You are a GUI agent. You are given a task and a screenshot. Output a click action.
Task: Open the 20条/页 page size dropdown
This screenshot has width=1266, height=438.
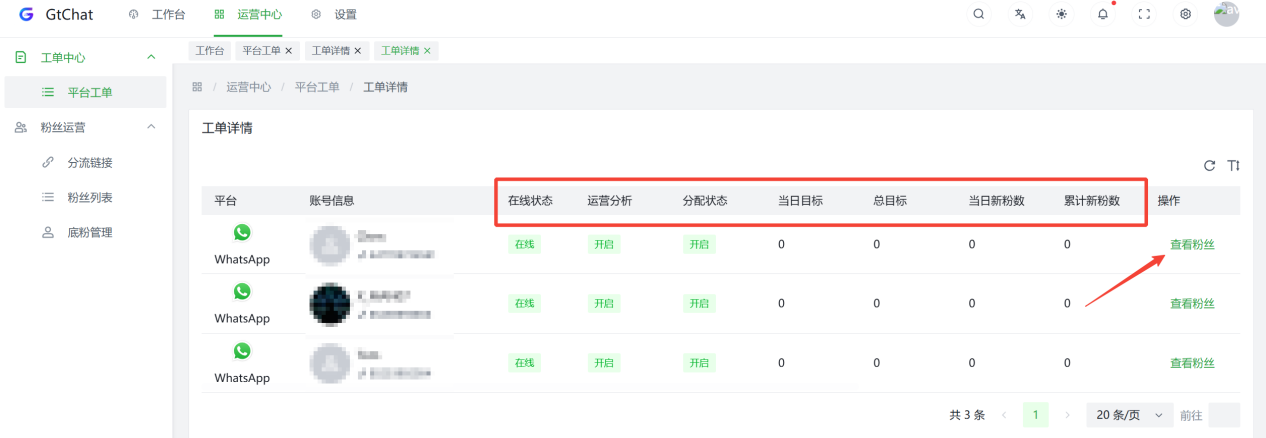(x=1129, y=415)
